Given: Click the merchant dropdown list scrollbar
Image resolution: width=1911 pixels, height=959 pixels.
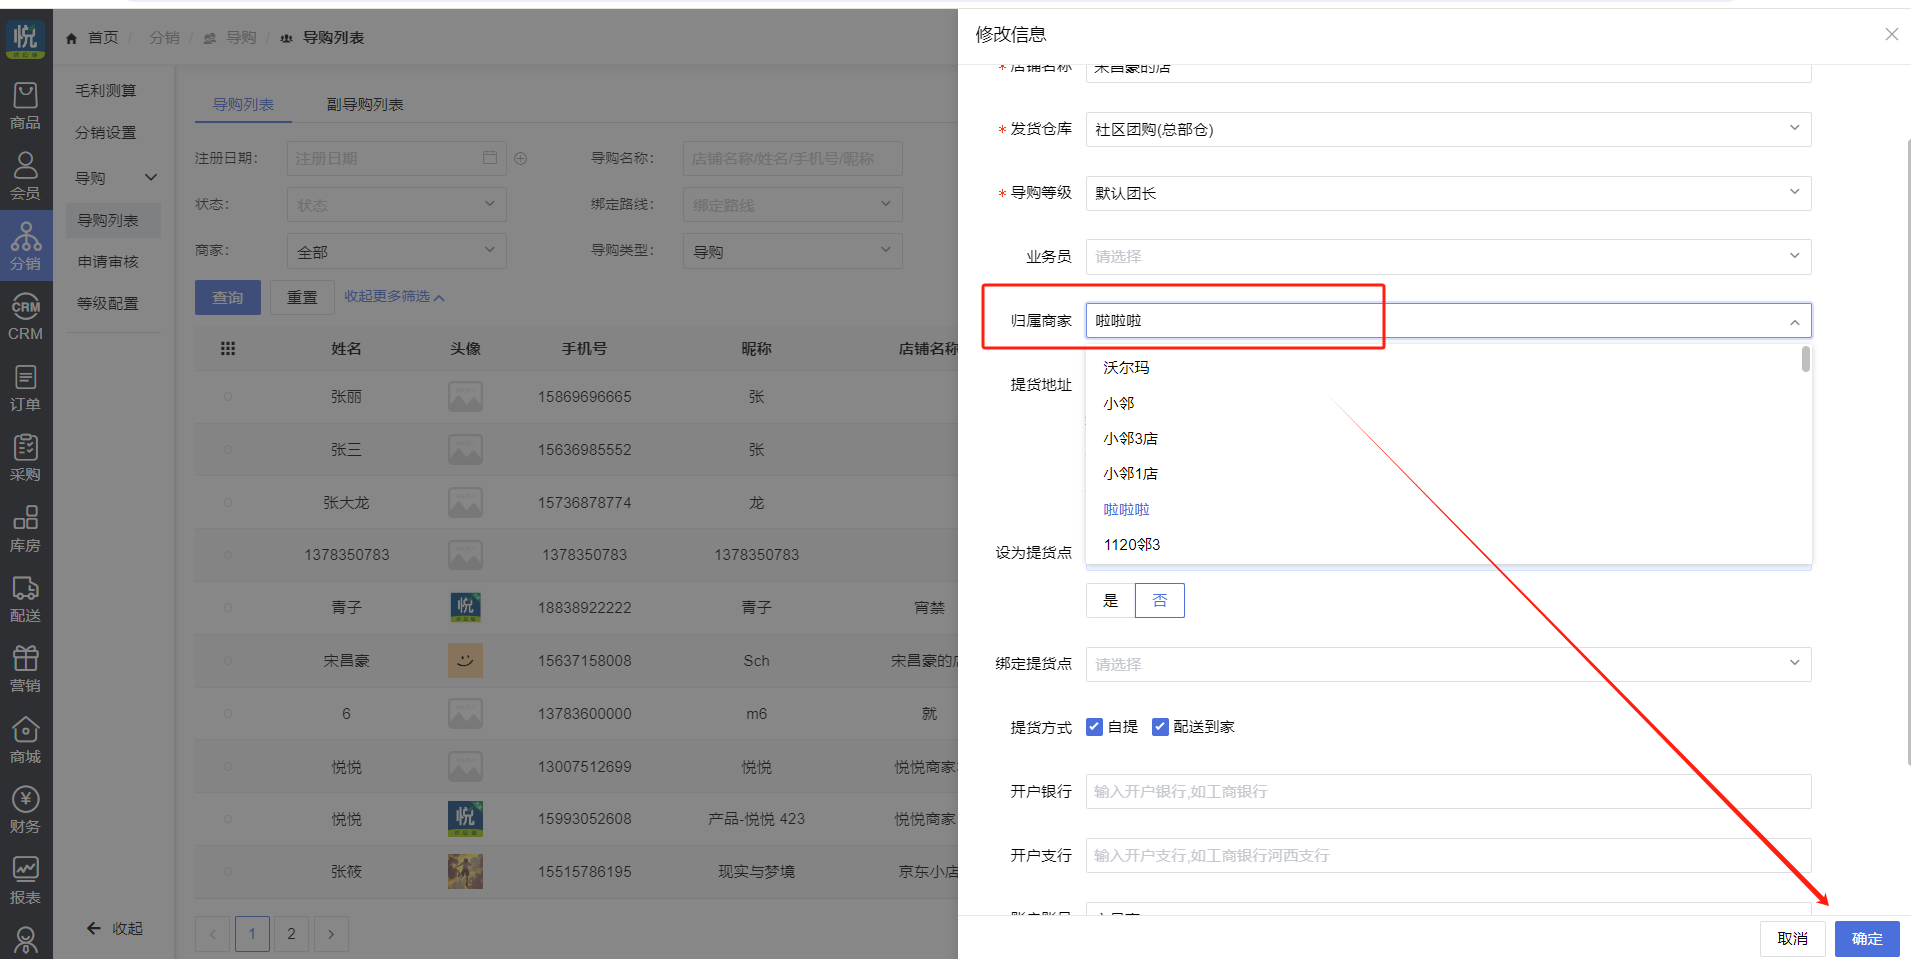Looking at the screenshot, I should [x=1805, y=359].
